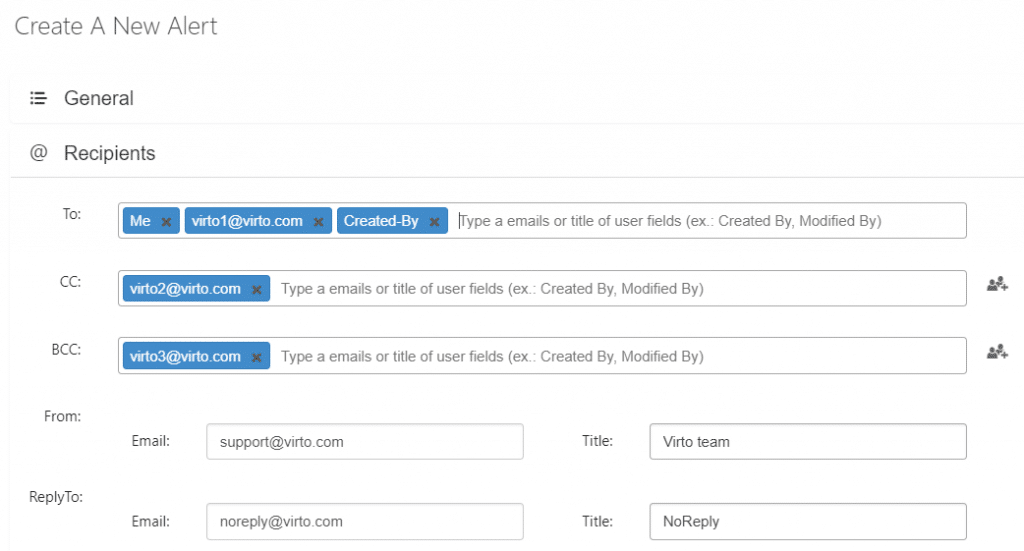The image size is (1024, 551).
Task: Open add-users picker for CC
Action: point(997,284)
